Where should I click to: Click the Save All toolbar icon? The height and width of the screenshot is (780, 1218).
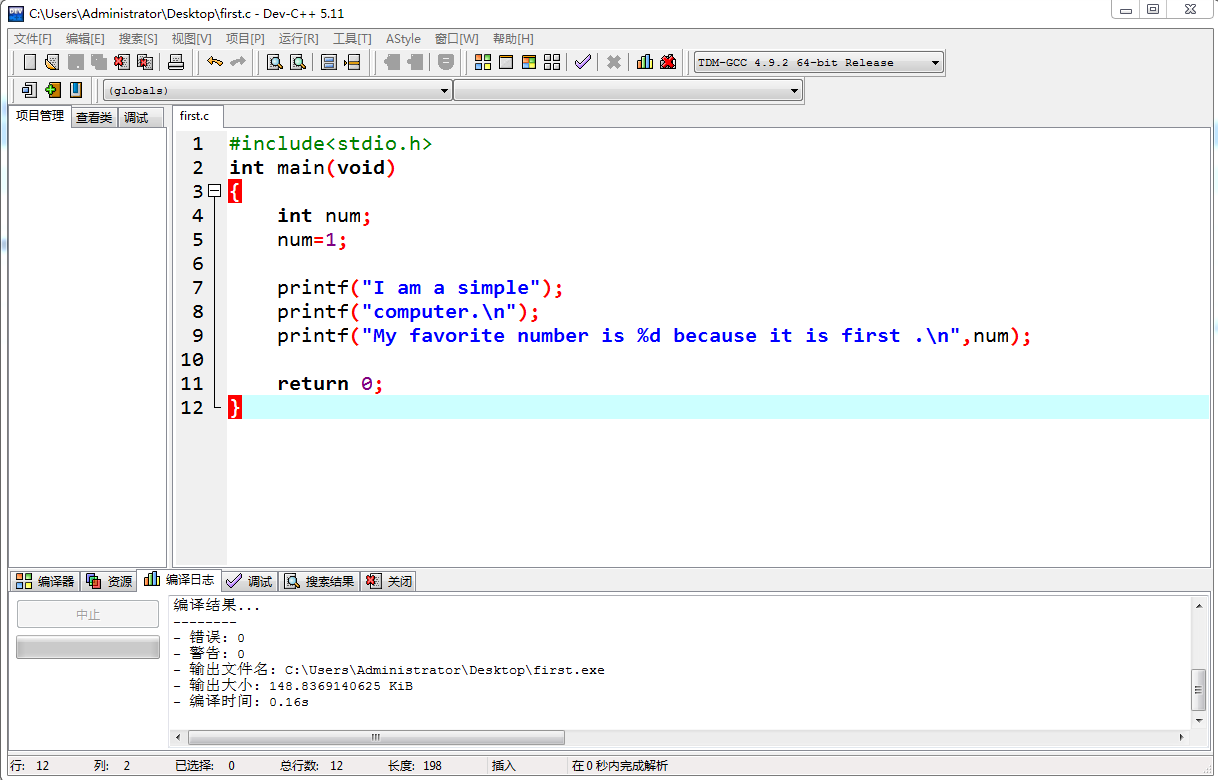click(x=98, y=62)
